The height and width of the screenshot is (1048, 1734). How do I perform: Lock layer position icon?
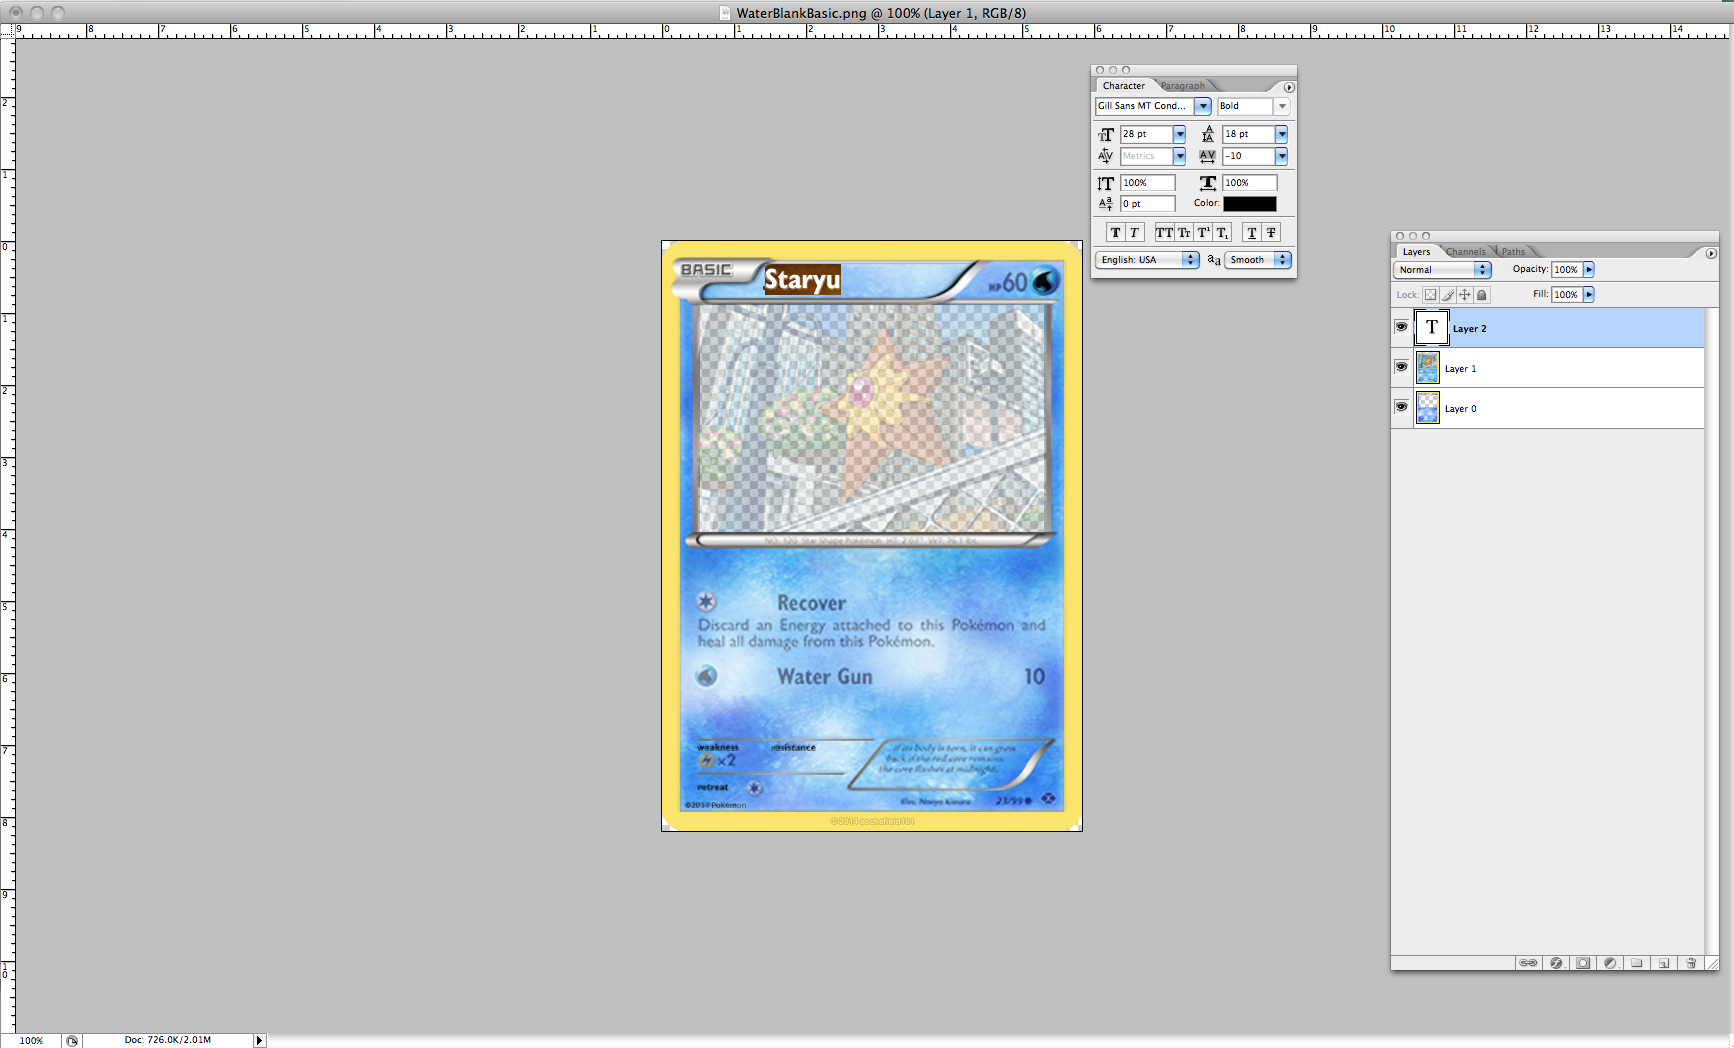pos(1464,295)
